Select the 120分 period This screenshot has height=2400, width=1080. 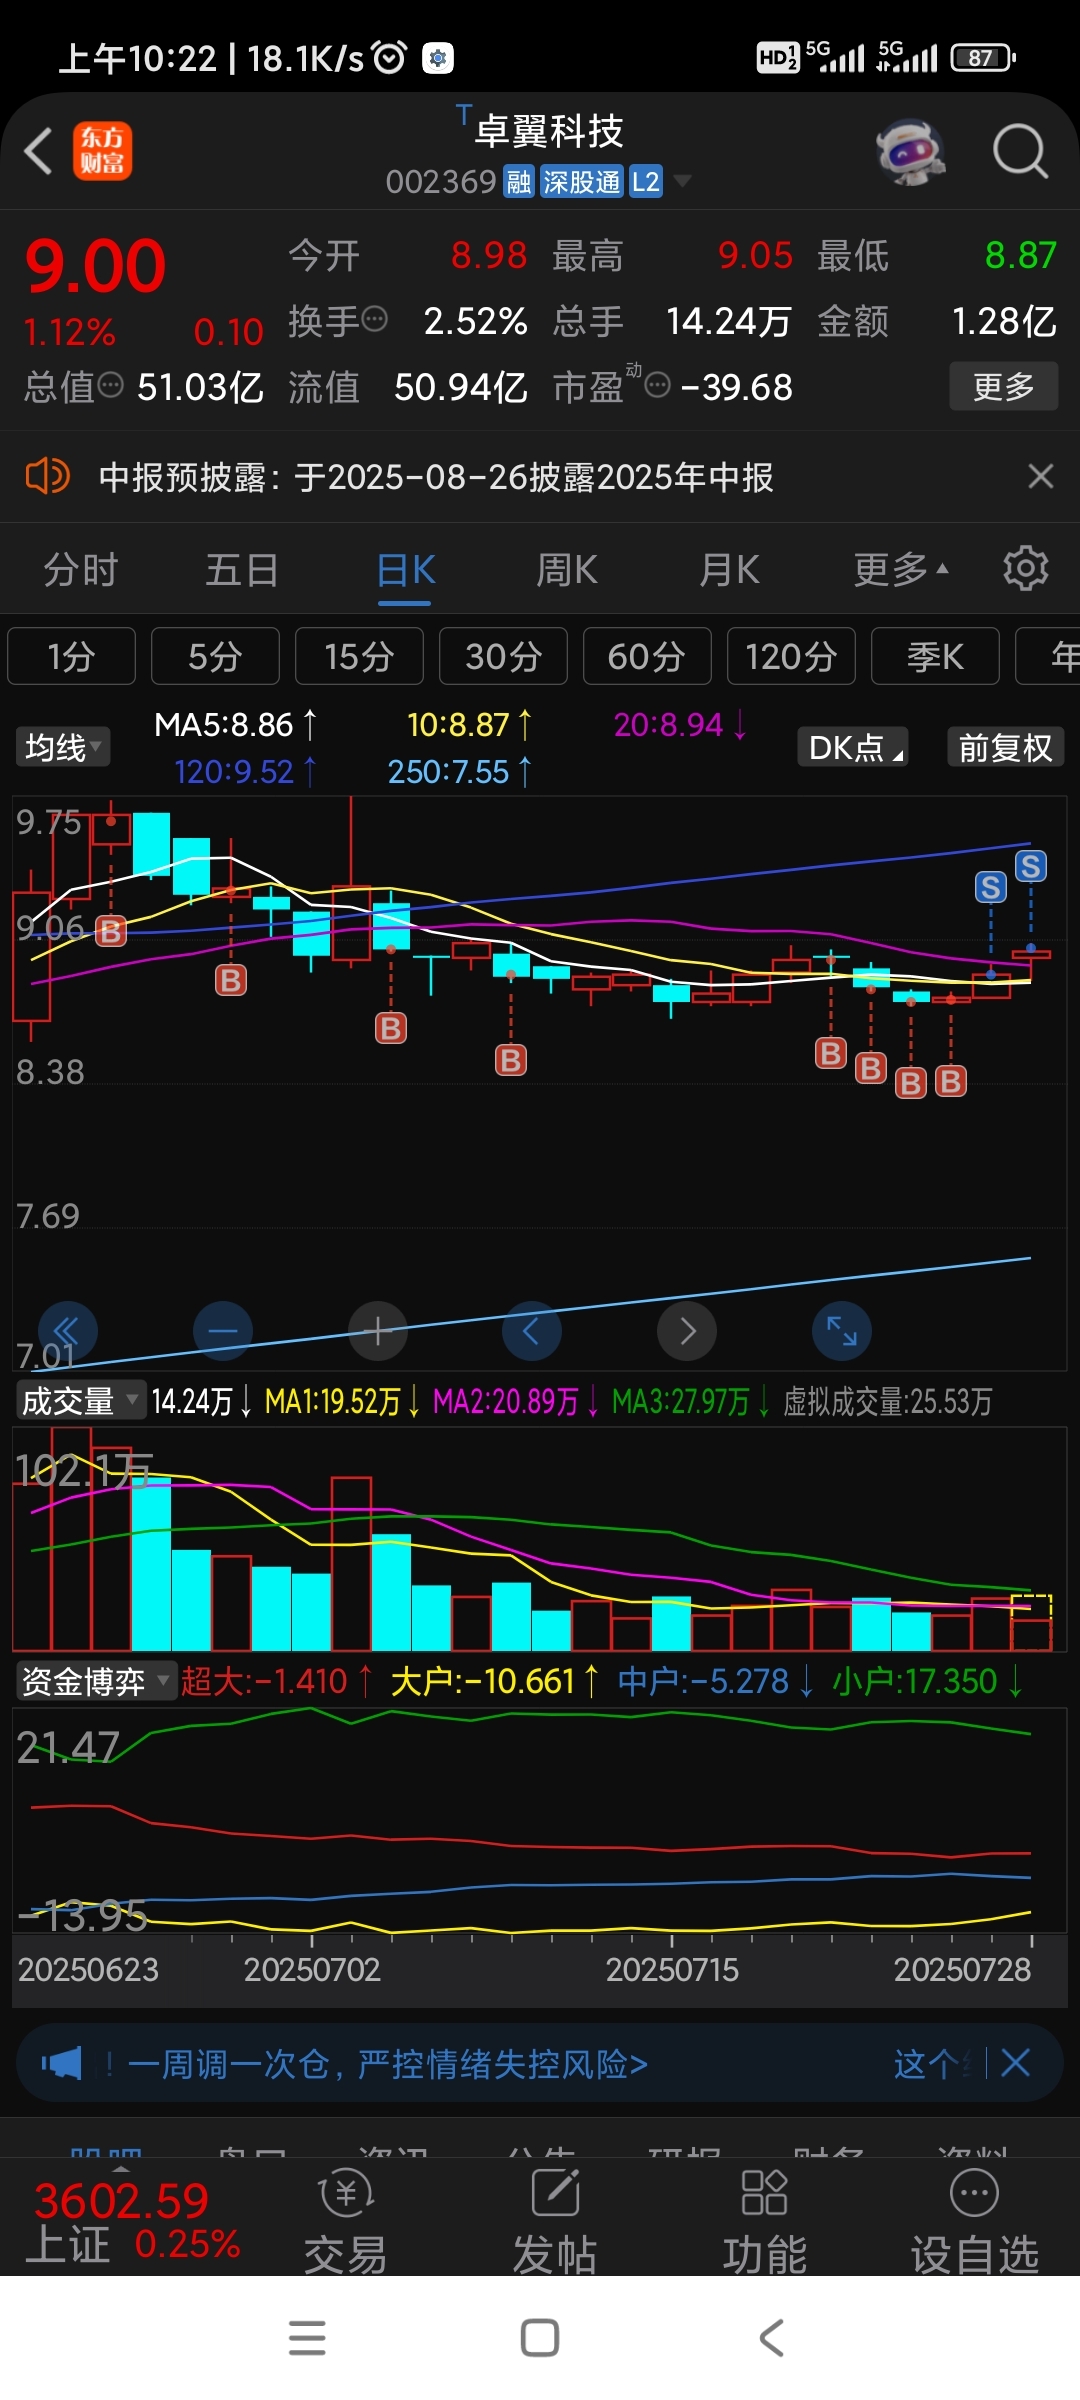791,656
